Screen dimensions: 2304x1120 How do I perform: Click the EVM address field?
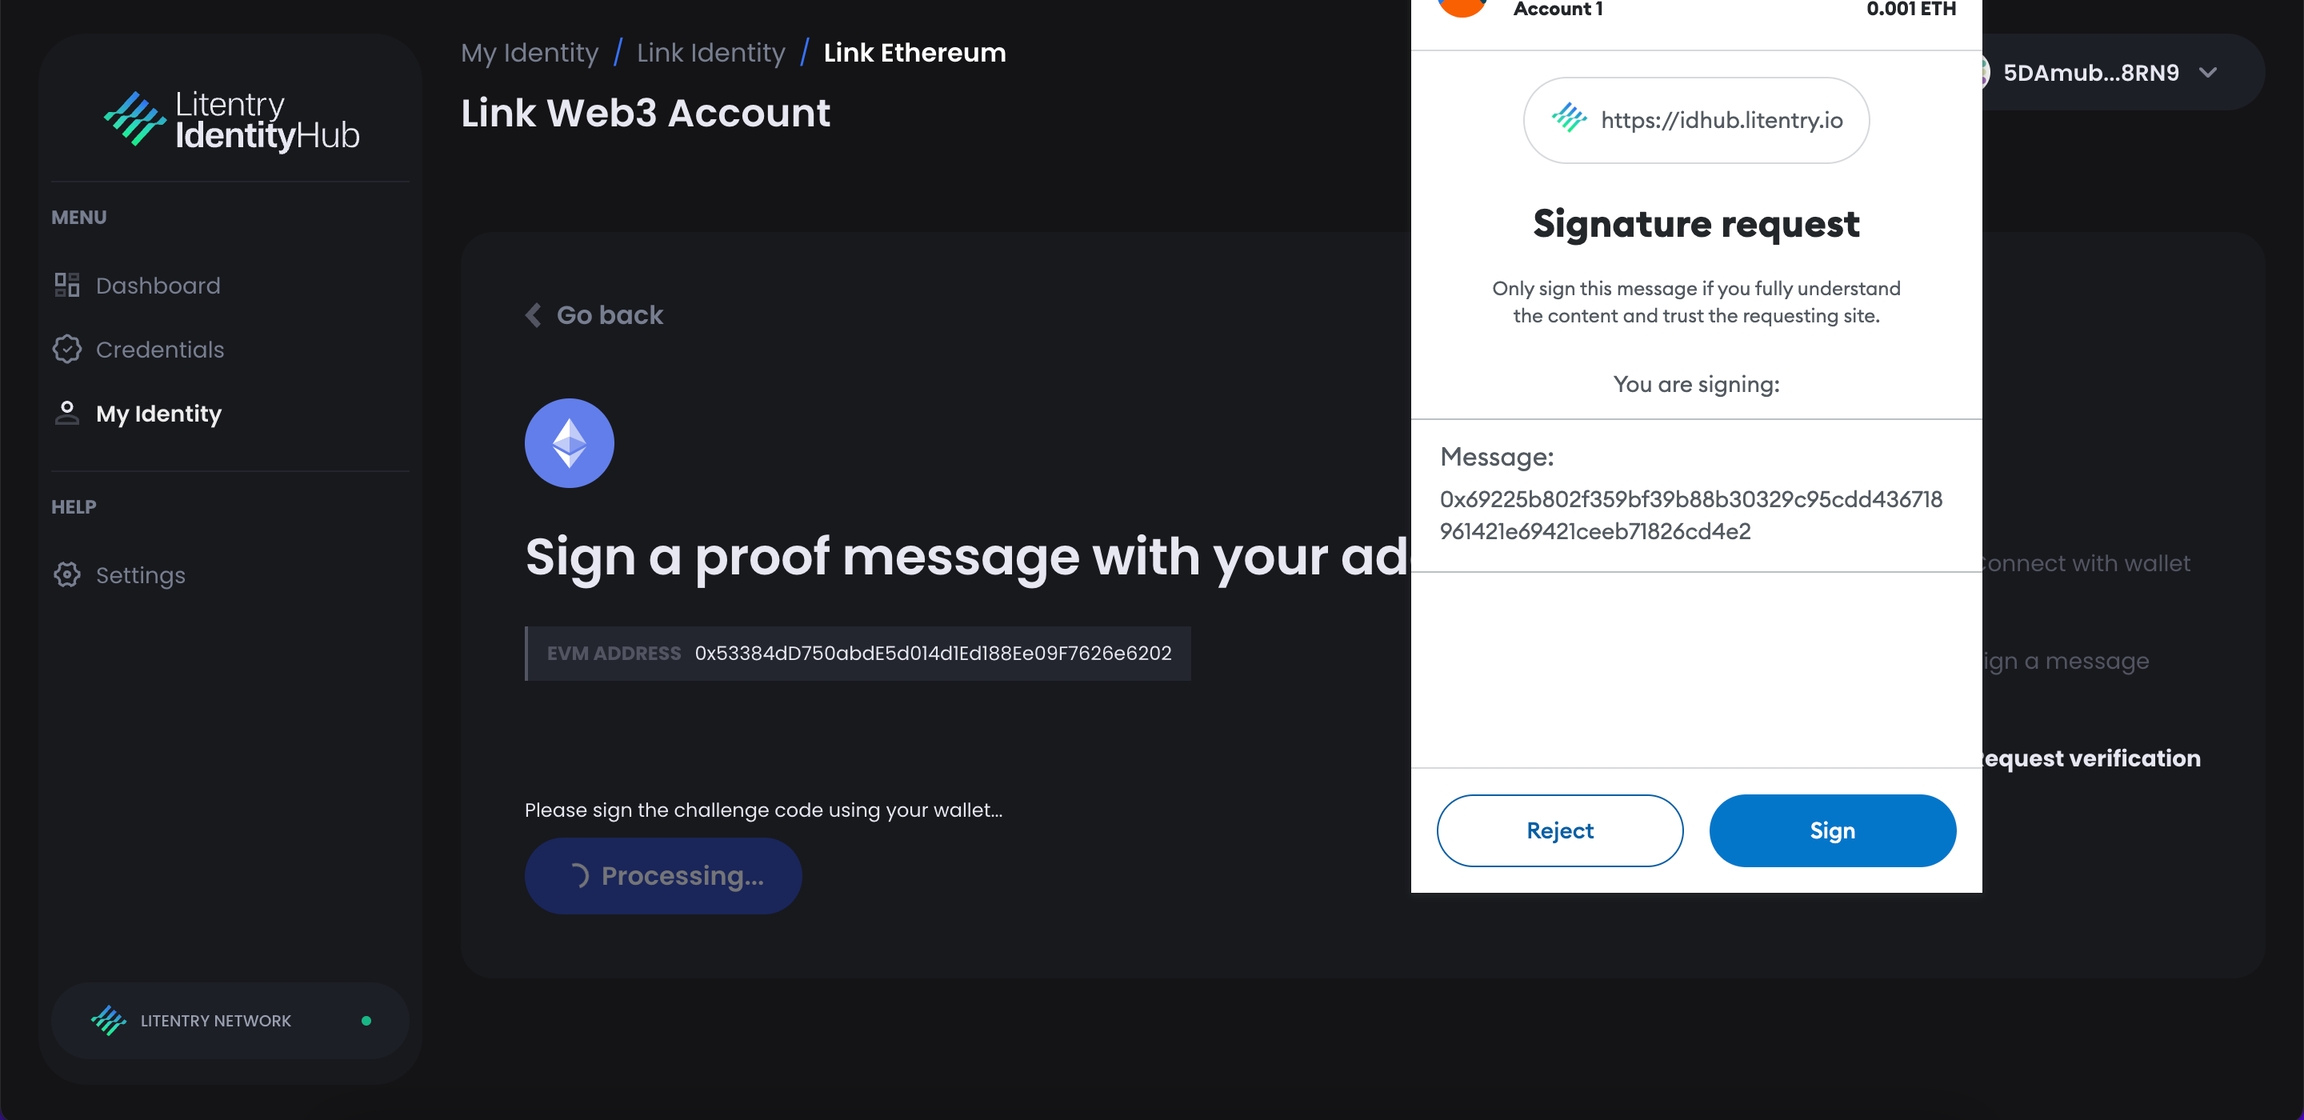tap(858, 653)
